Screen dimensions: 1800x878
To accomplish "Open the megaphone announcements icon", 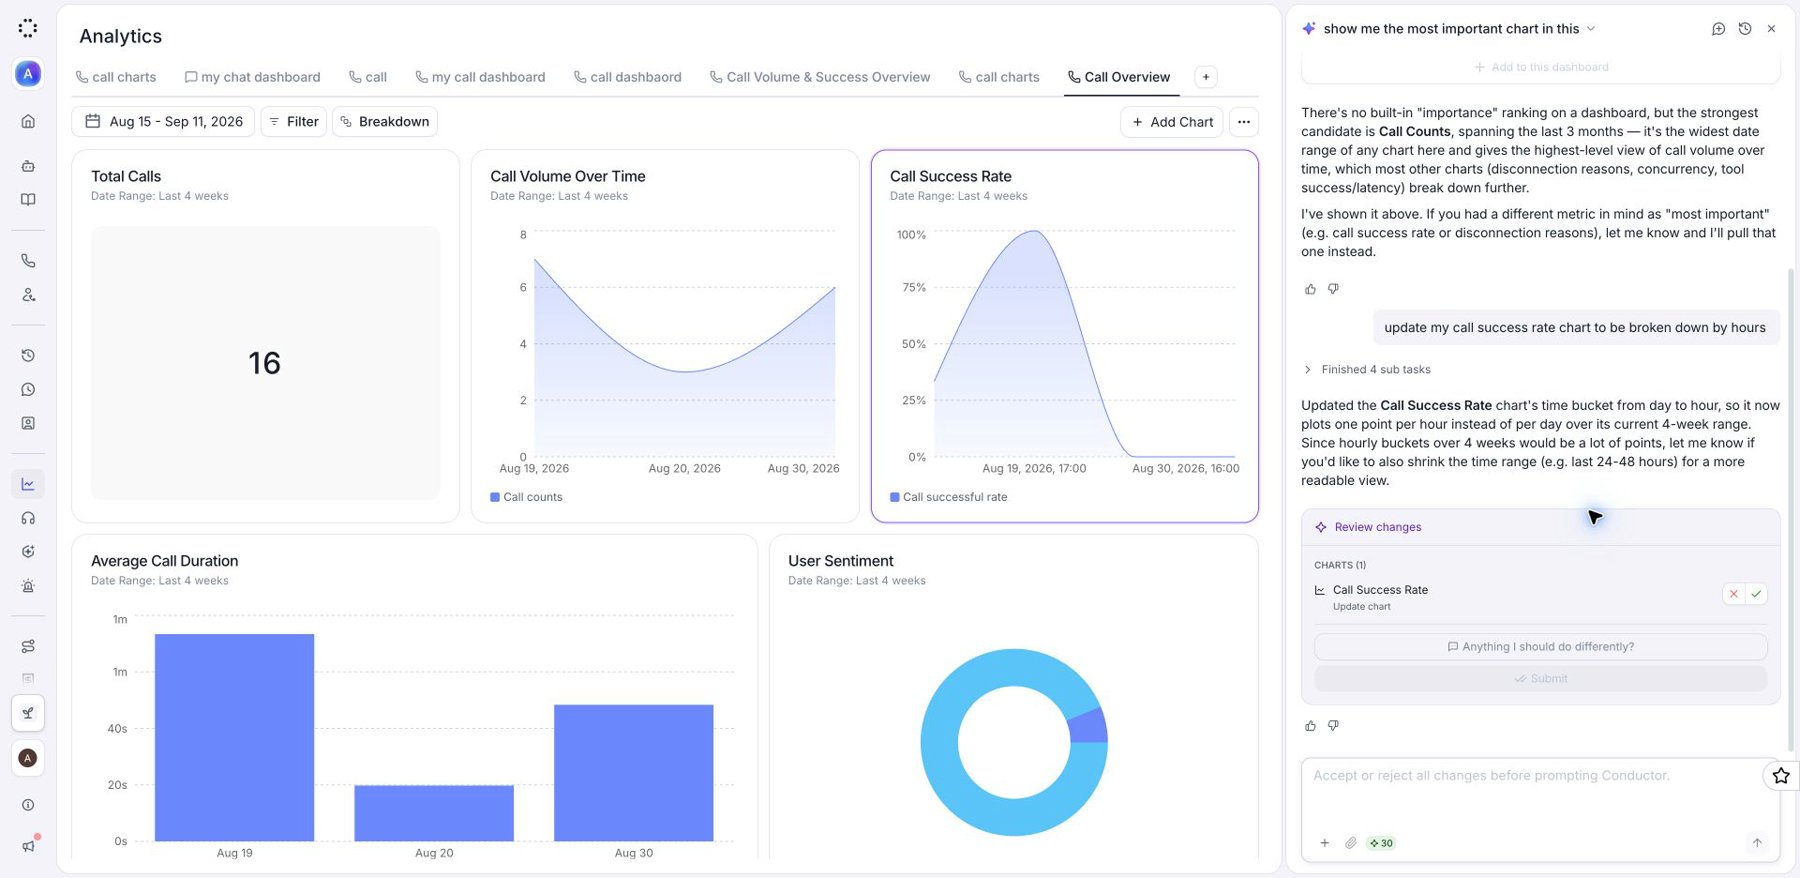I will [x=28, y=846].
